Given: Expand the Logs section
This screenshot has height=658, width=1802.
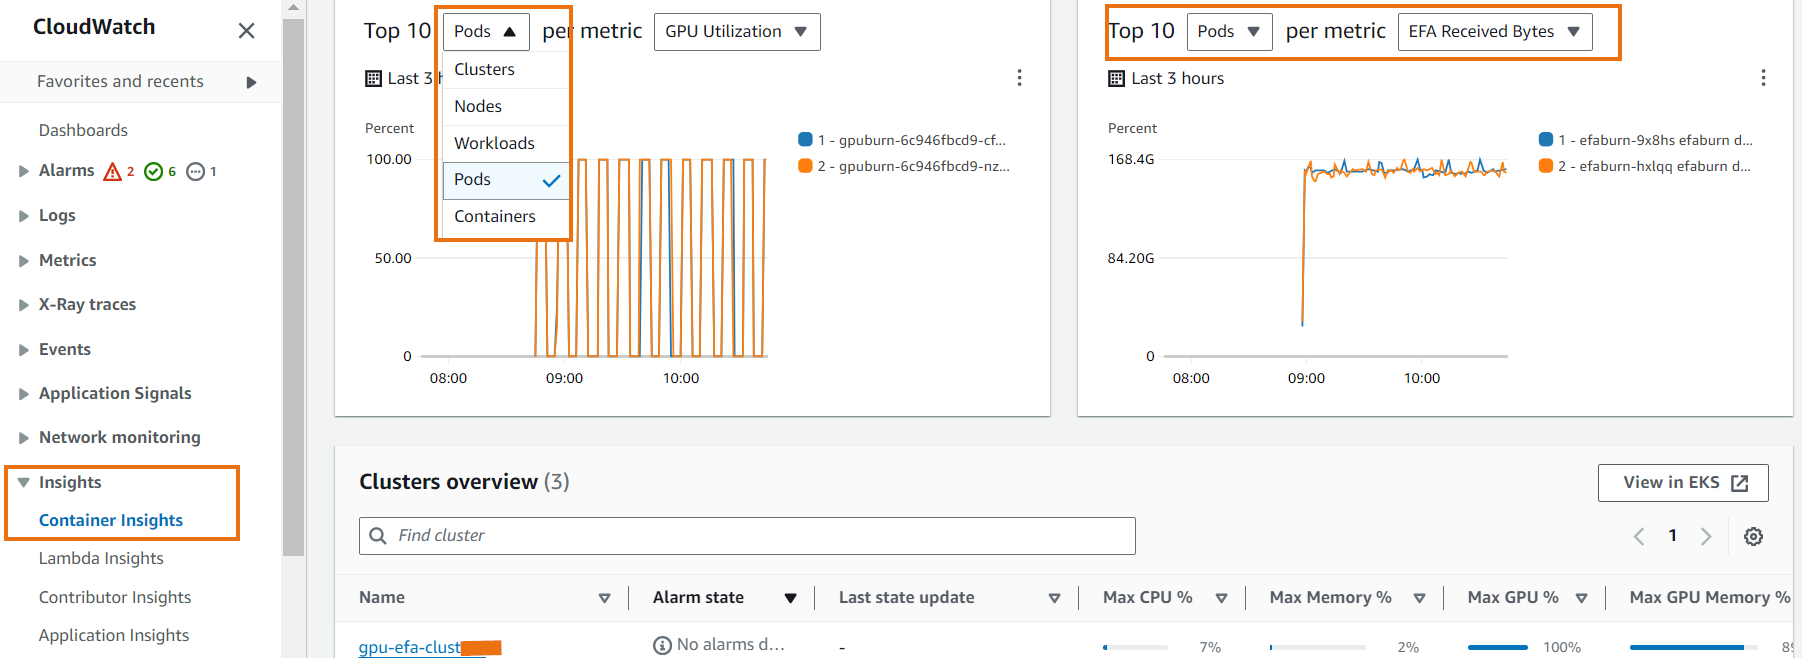Looking at the screenshot, I should 23,216.
